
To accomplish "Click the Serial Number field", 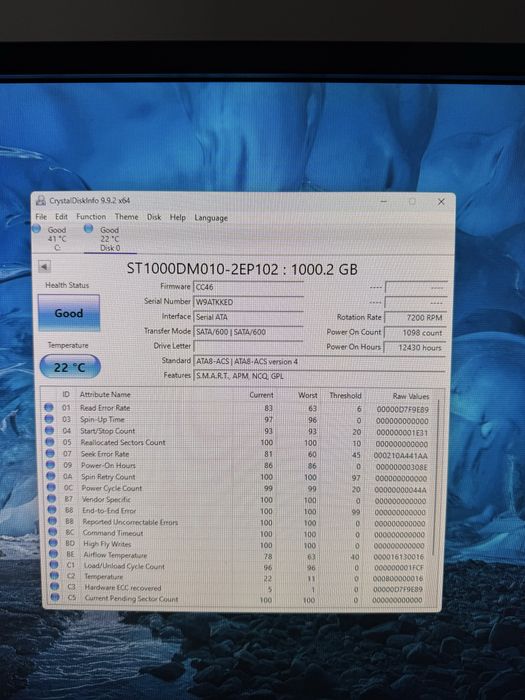I will tap(249, 302).
